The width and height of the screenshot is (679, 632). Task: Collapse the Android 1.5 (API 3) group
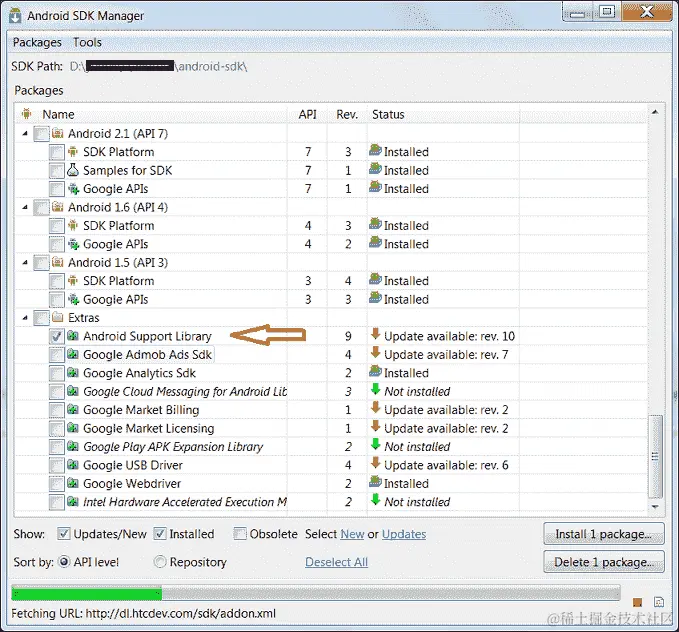[x=25, y=263]
